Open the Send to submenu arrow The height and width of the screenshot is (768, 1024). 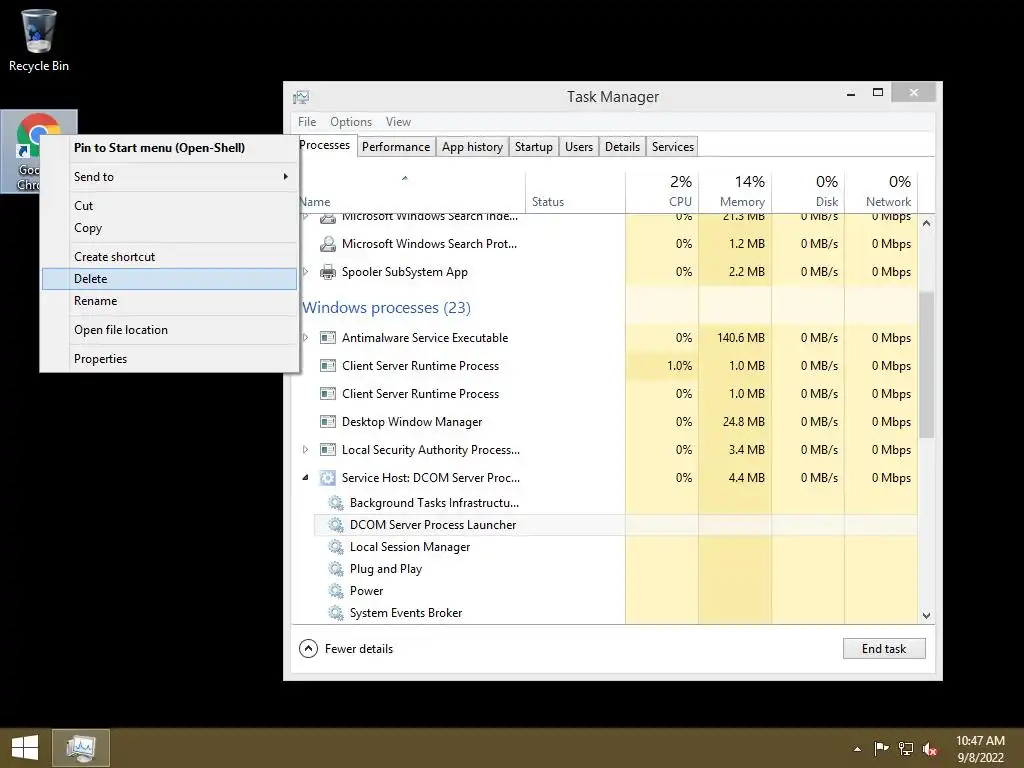click(285, 176)
